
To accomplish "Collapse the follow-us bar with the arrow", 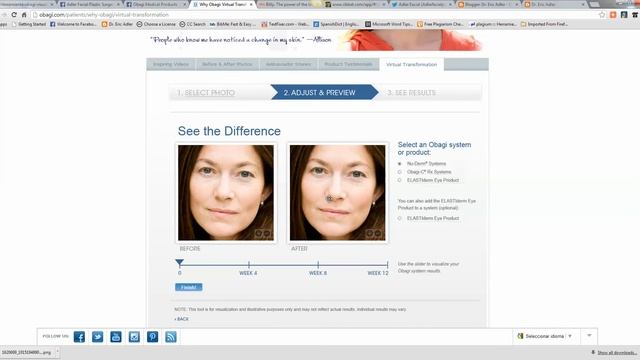I will pyautogui.click(x=589, y=336).
